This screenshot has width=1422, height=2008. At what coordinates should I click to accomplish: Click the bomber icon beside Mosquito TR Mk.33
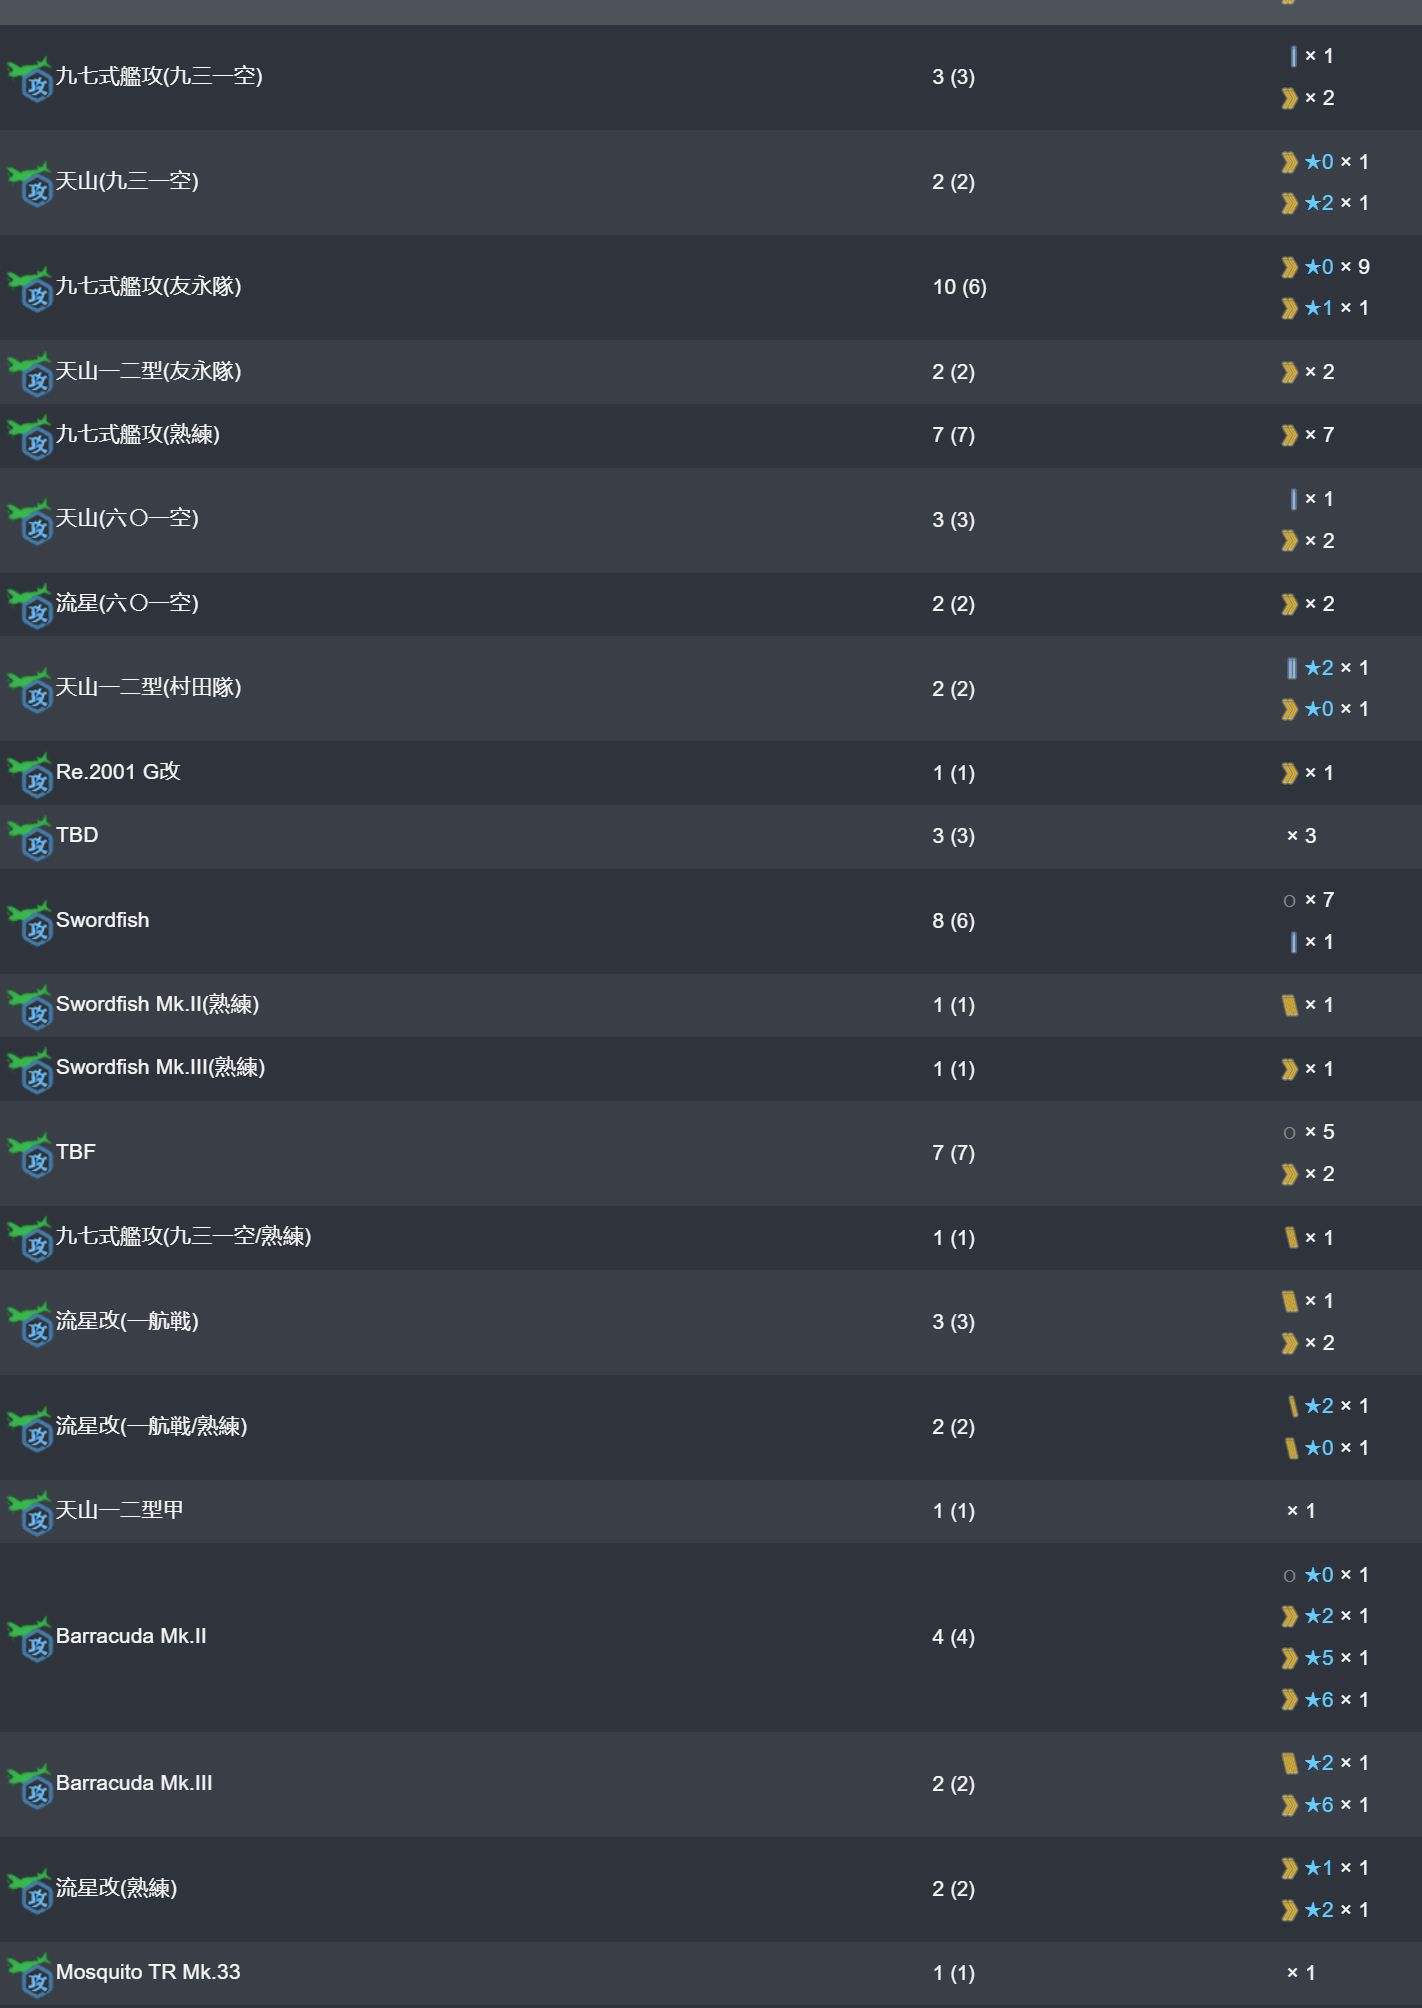click(x=30, y=1975)
